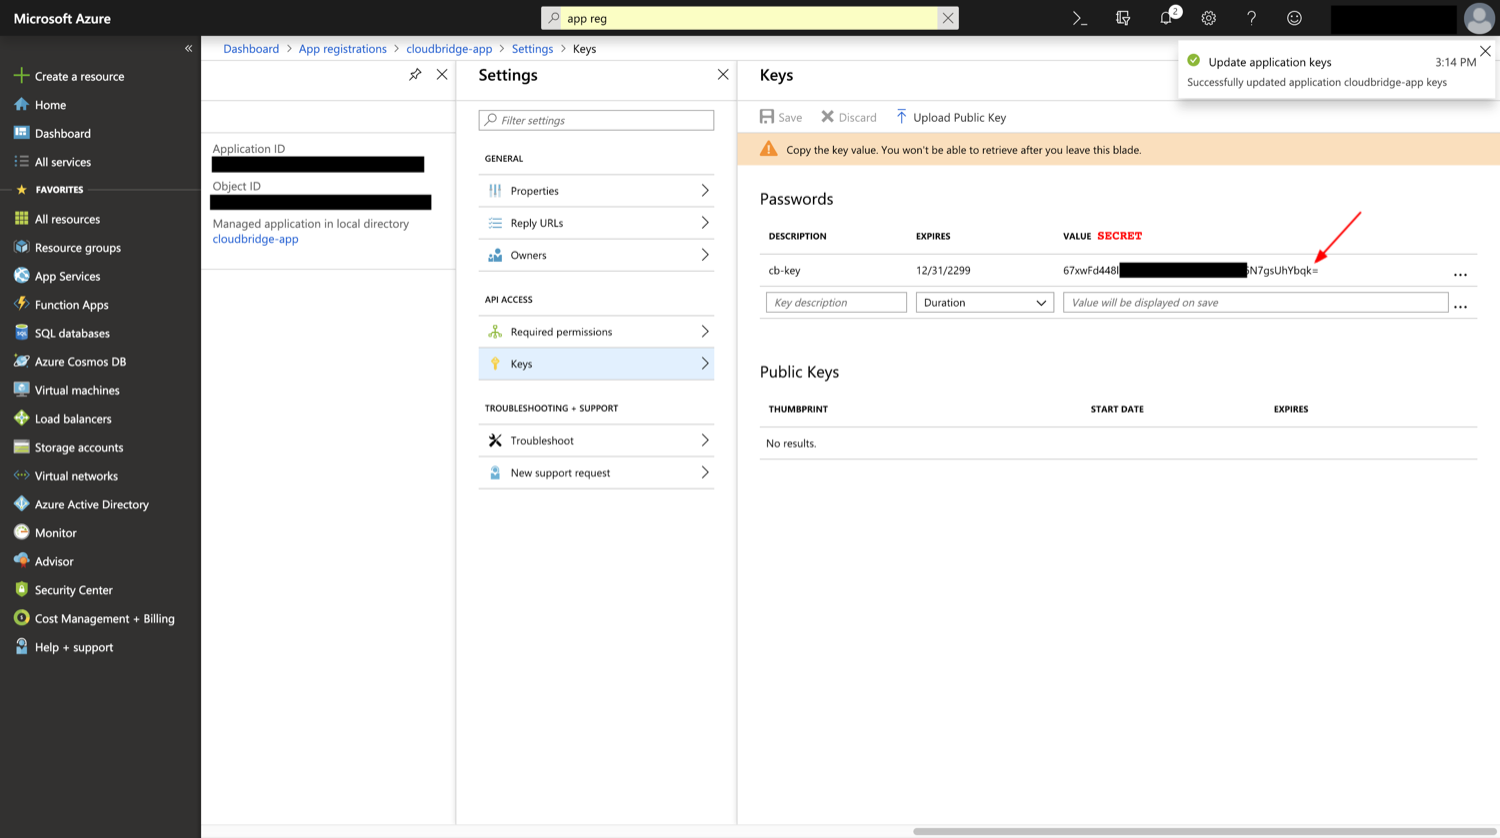
Task: Open Properties settings
Action: [597, 191]
